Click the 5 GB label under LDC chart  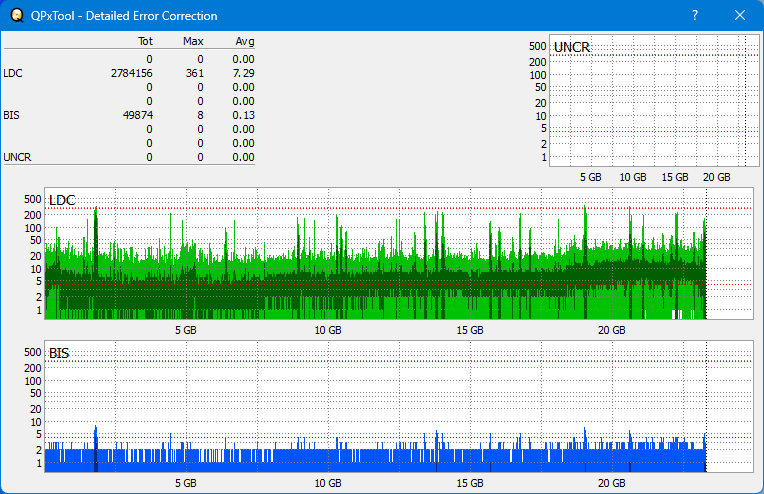(186, 330)
